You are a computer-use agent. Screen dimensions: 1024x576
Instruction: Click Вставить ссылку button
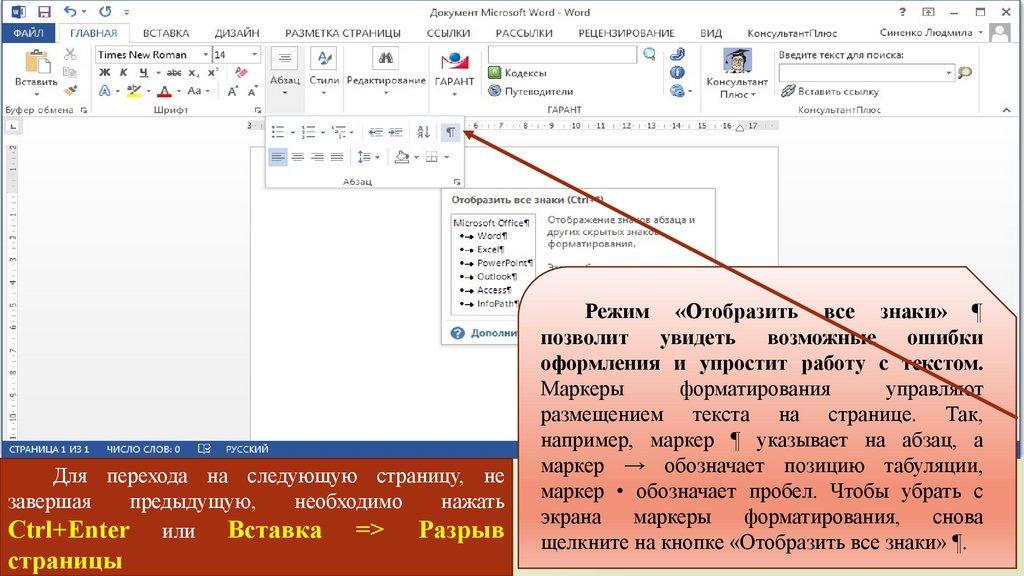(x=830, y=91)
